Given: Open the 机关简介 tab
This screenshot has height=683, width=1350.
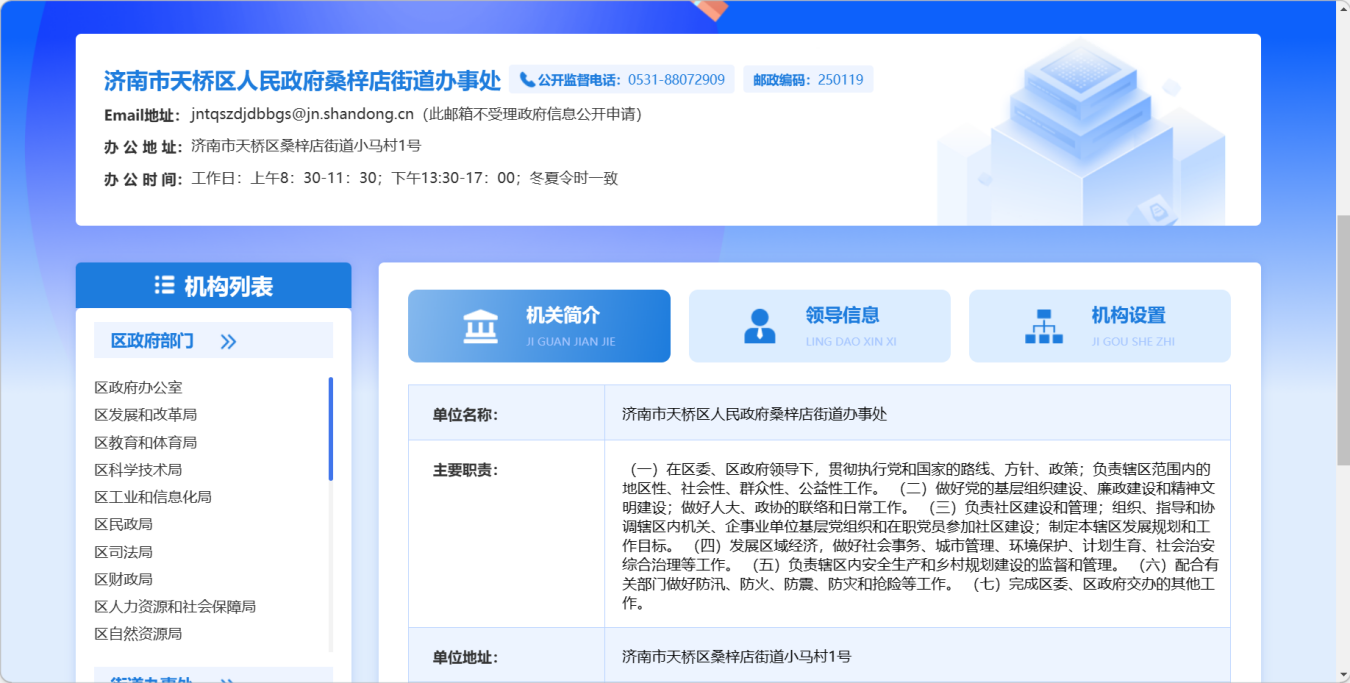Looking at the screenshot, I should pos(539,326).
